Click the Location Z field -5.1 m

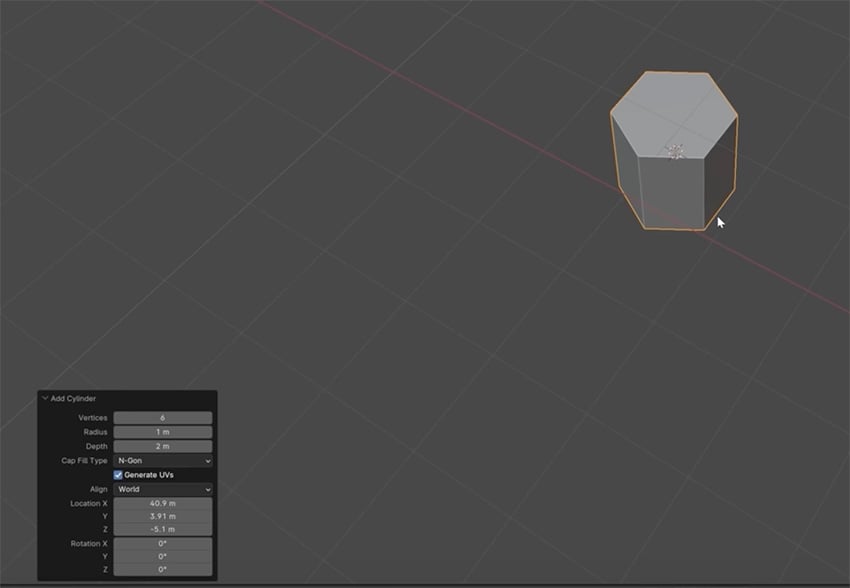click(163, 529)
